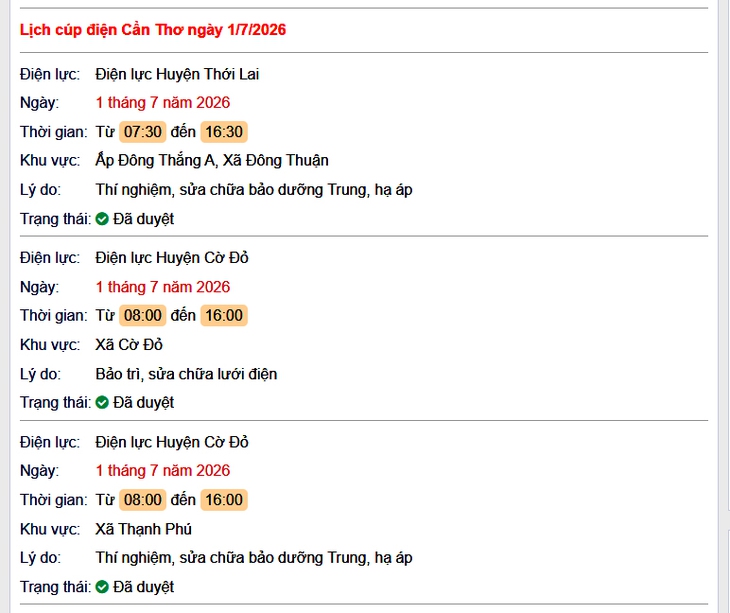Click Xã Cờ Đỏ area text

click(129, 345)
